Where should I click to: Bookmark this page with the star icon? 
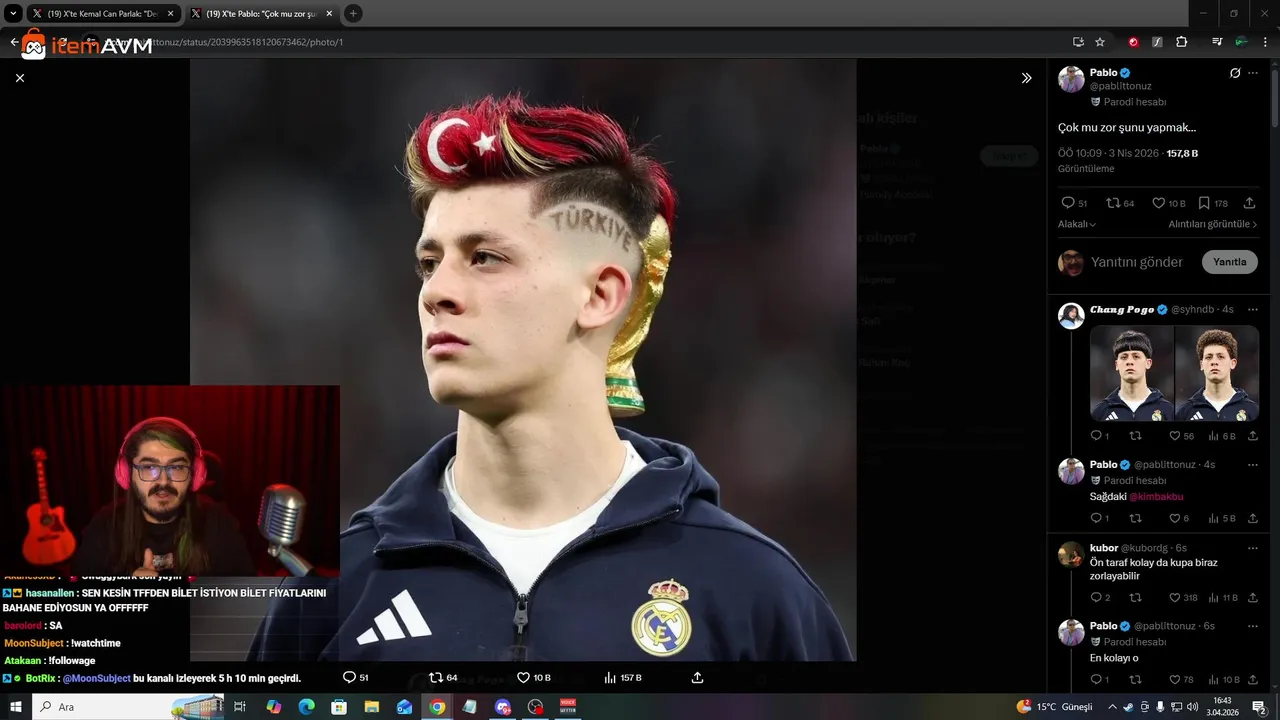pyautogui.click(x=1100, y=42)
